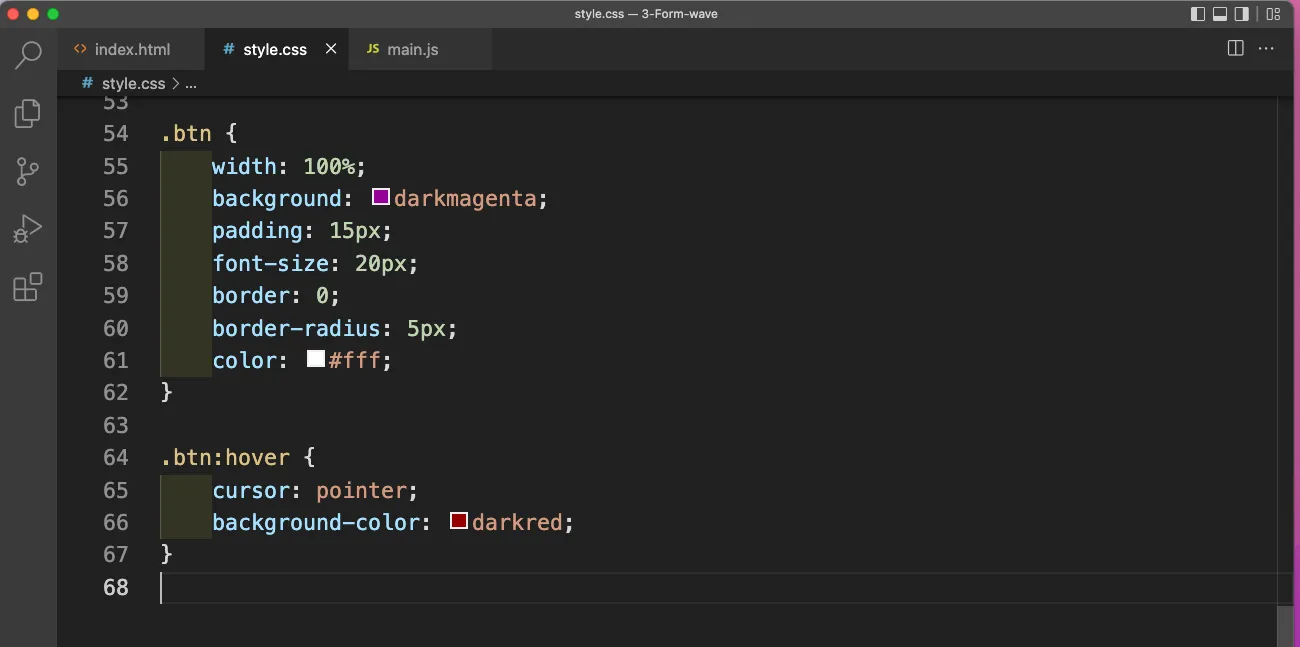The height and width of the screenshot is (647, 1300).
Task: Click the style.css breadcrumb item
Action: (x=133, y=84)
